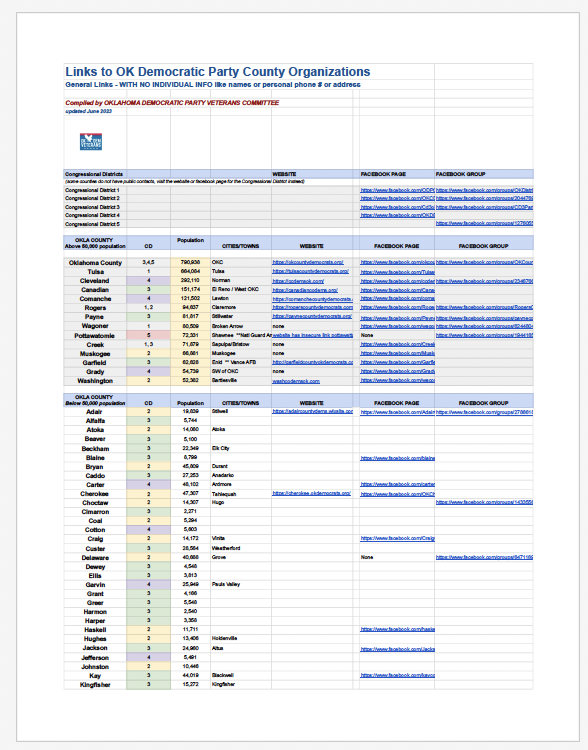Open Pottawatomie Facebook group link
588x750 pixels.
point(484,335)
